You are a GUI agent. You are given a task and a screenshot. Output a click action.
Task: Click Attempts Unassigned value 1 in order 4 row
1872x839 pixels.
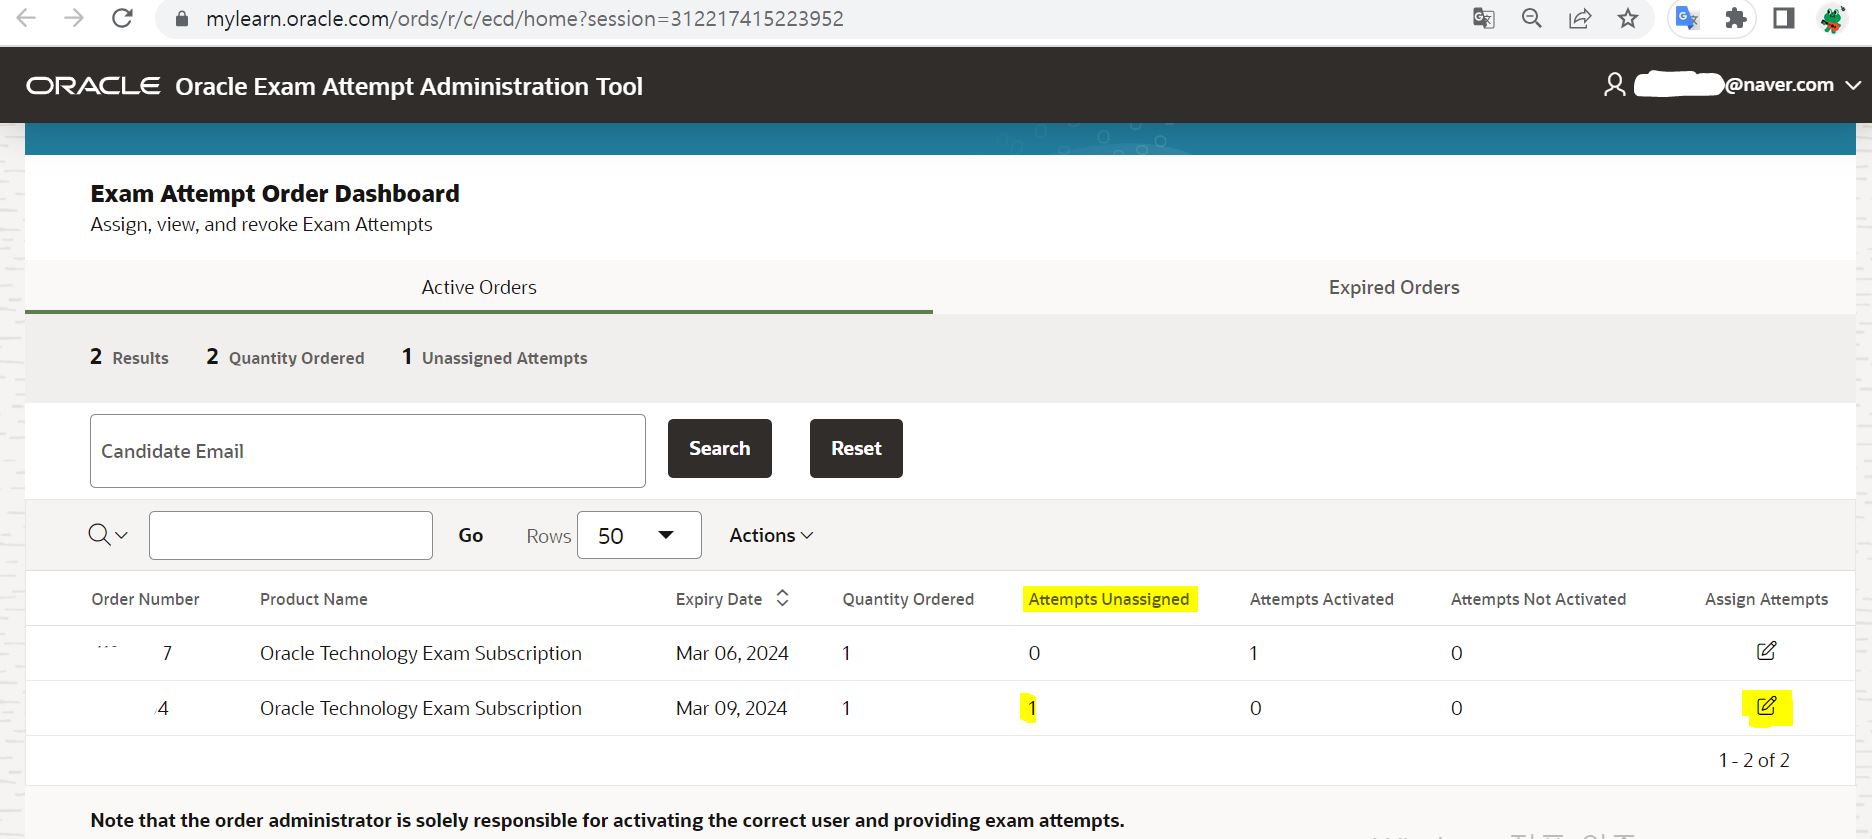(1032, 708)
